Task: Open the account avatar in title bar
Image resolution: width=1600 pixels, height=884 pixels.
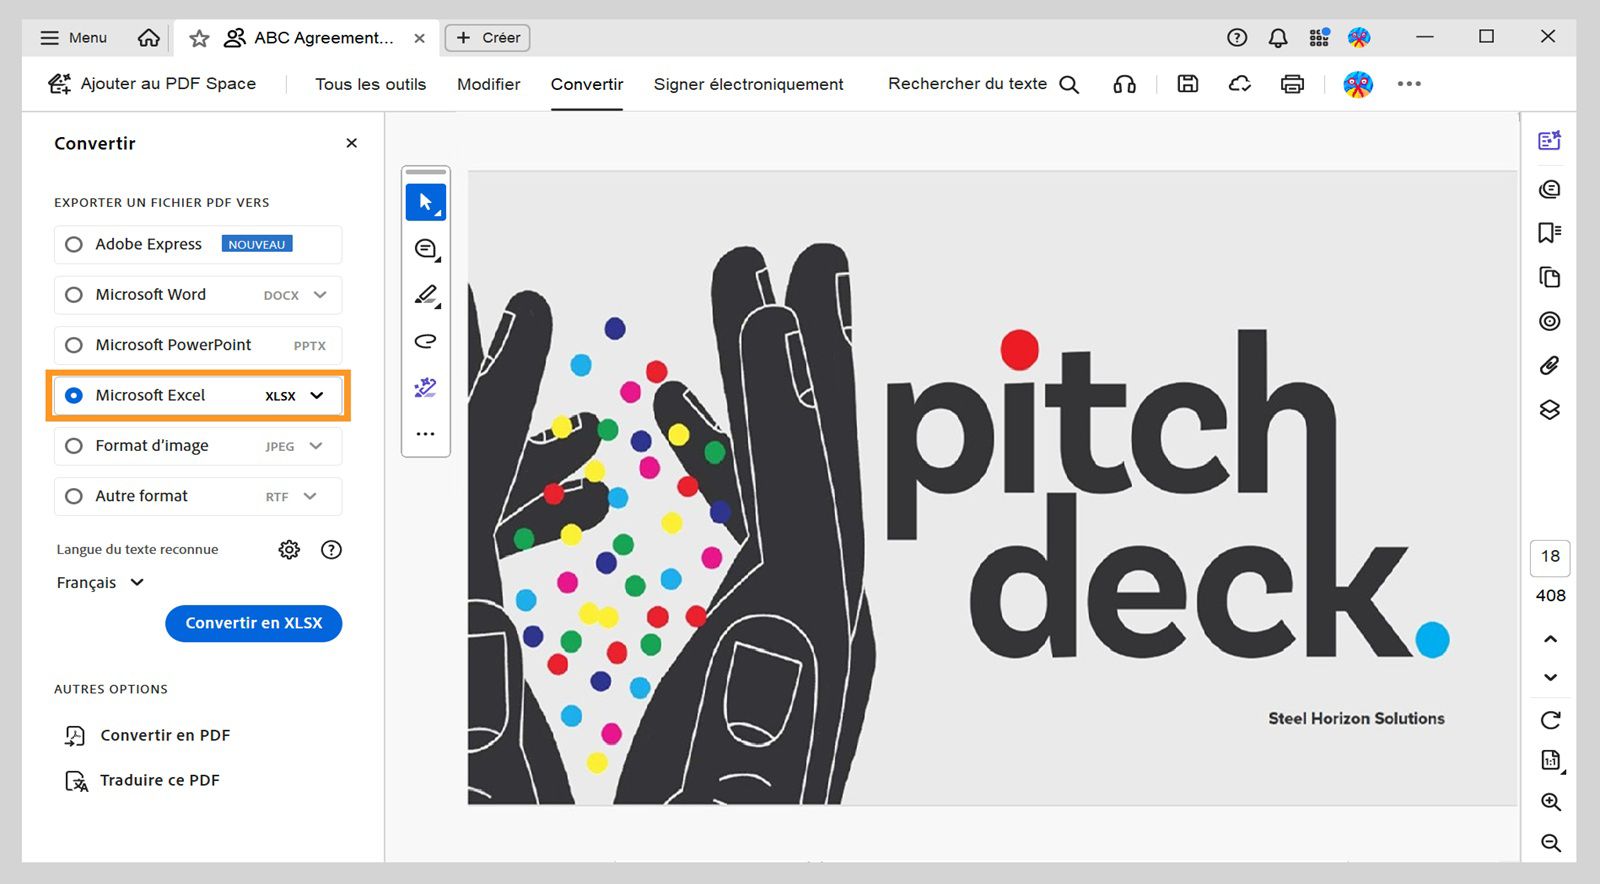Action: pyautogui.click(x=1359, y=38)
